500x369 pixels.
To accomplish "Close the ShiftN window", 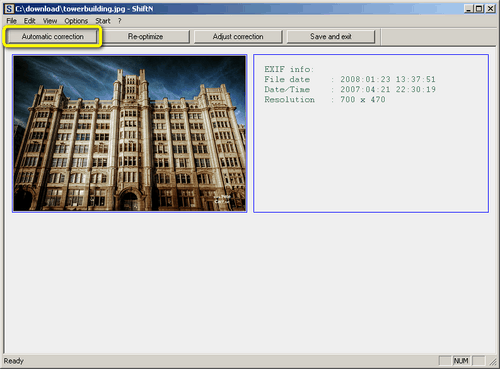I will coord(490,9).
